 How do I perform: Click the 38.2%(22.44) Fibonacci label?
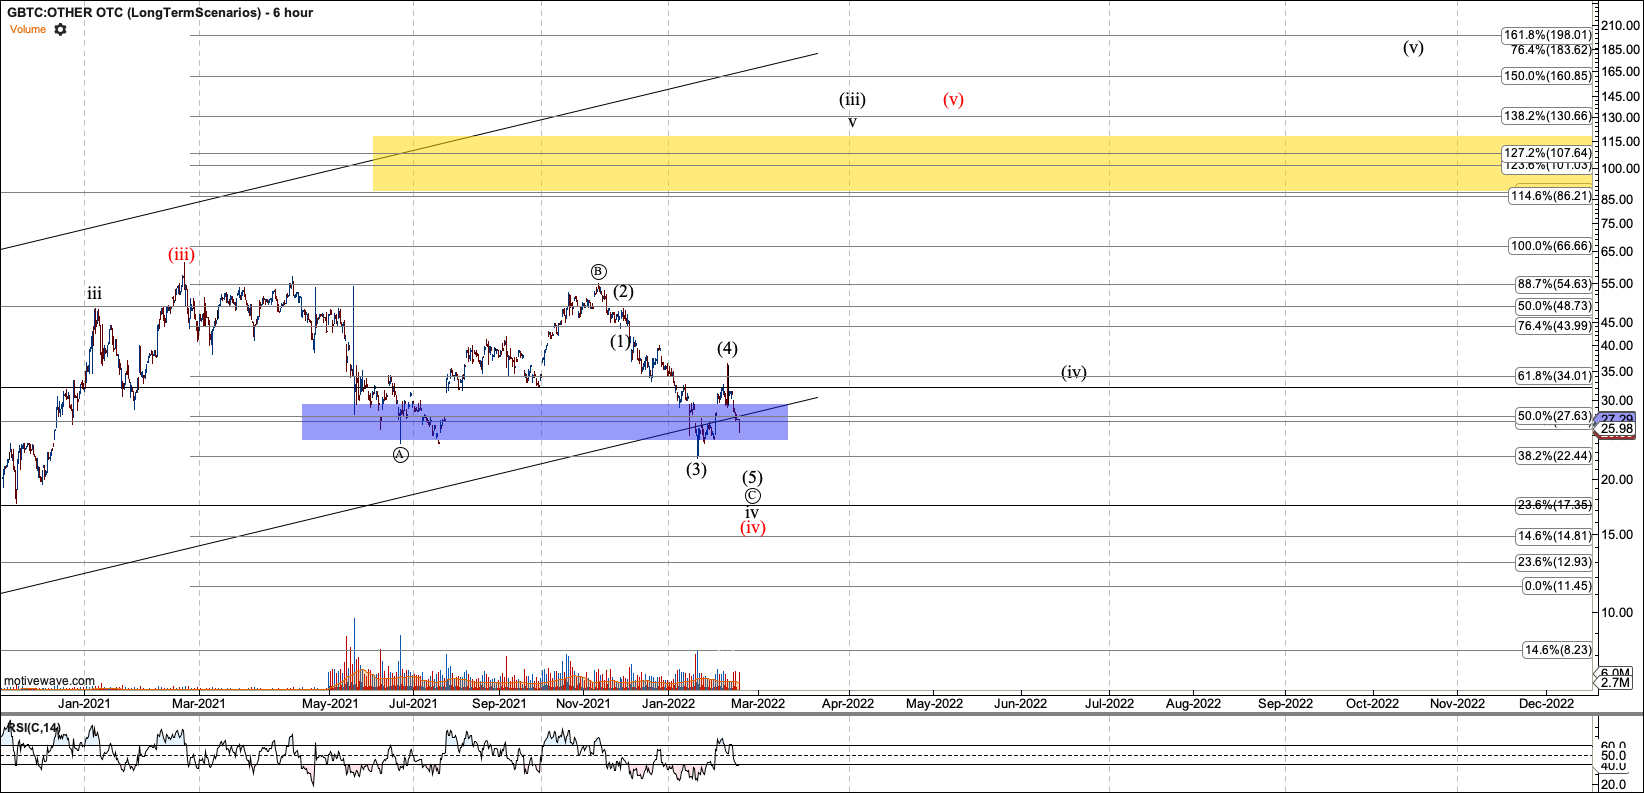pos(1553,456)
